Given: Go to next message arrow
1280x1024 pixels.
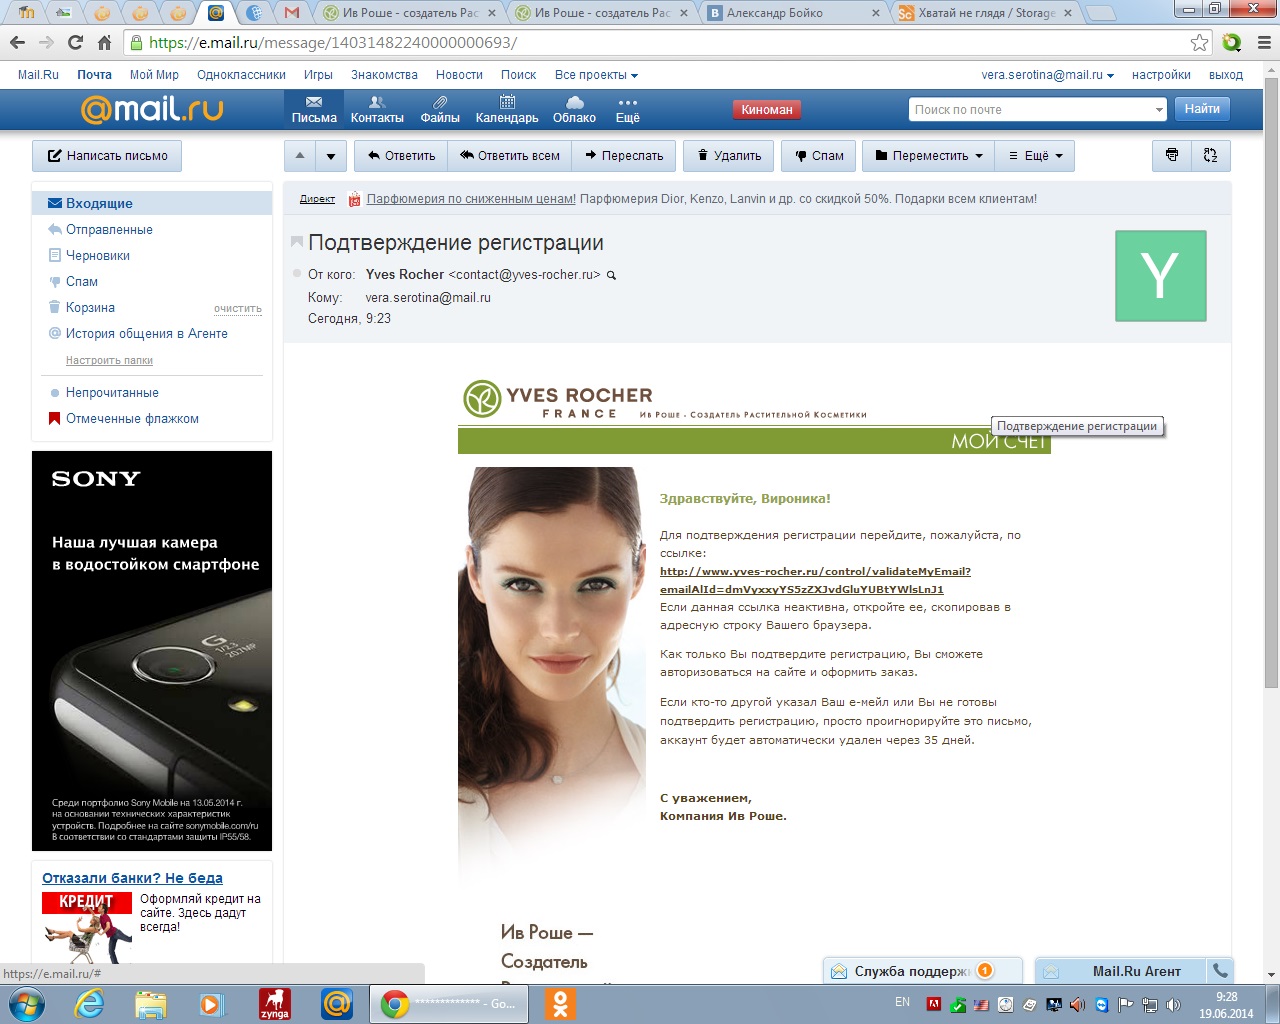Looking at the screenshot, I should (331, 155).
